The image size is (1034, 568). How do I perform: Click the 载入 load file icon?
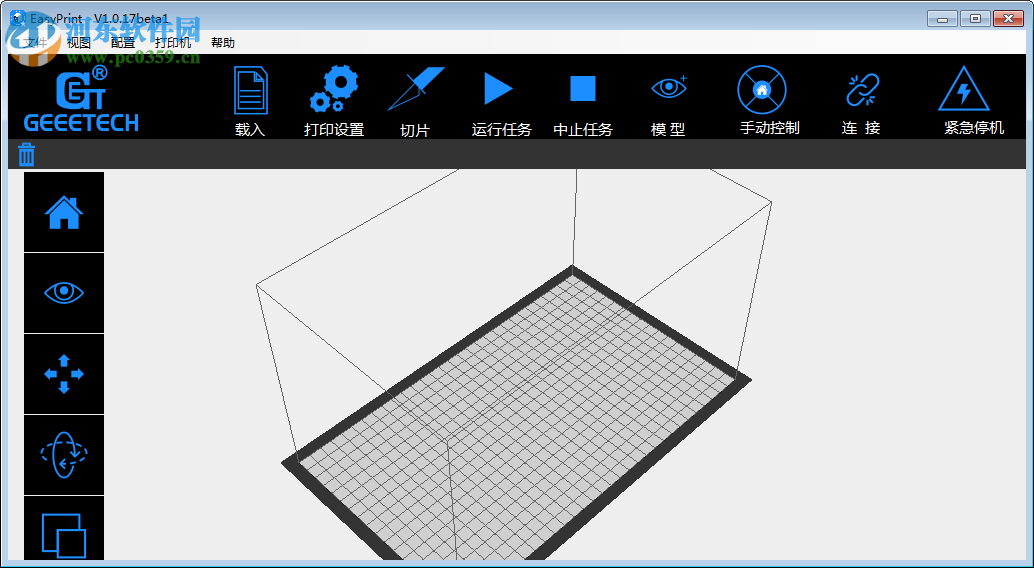tap(251, 90)
